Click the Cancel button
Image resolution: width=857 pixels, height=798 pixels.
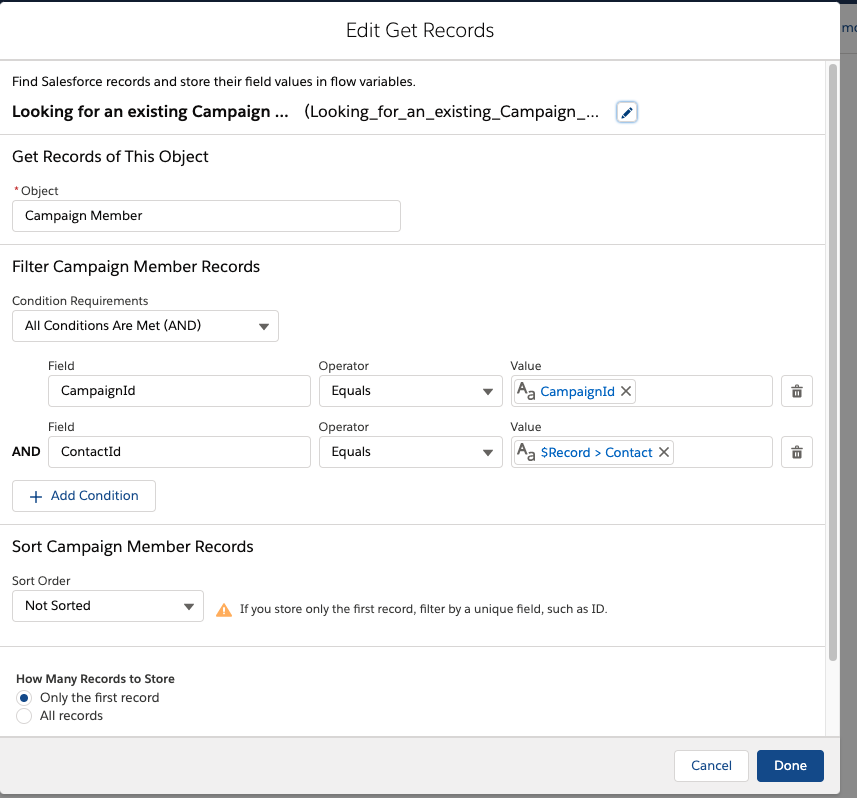(711, 766)
